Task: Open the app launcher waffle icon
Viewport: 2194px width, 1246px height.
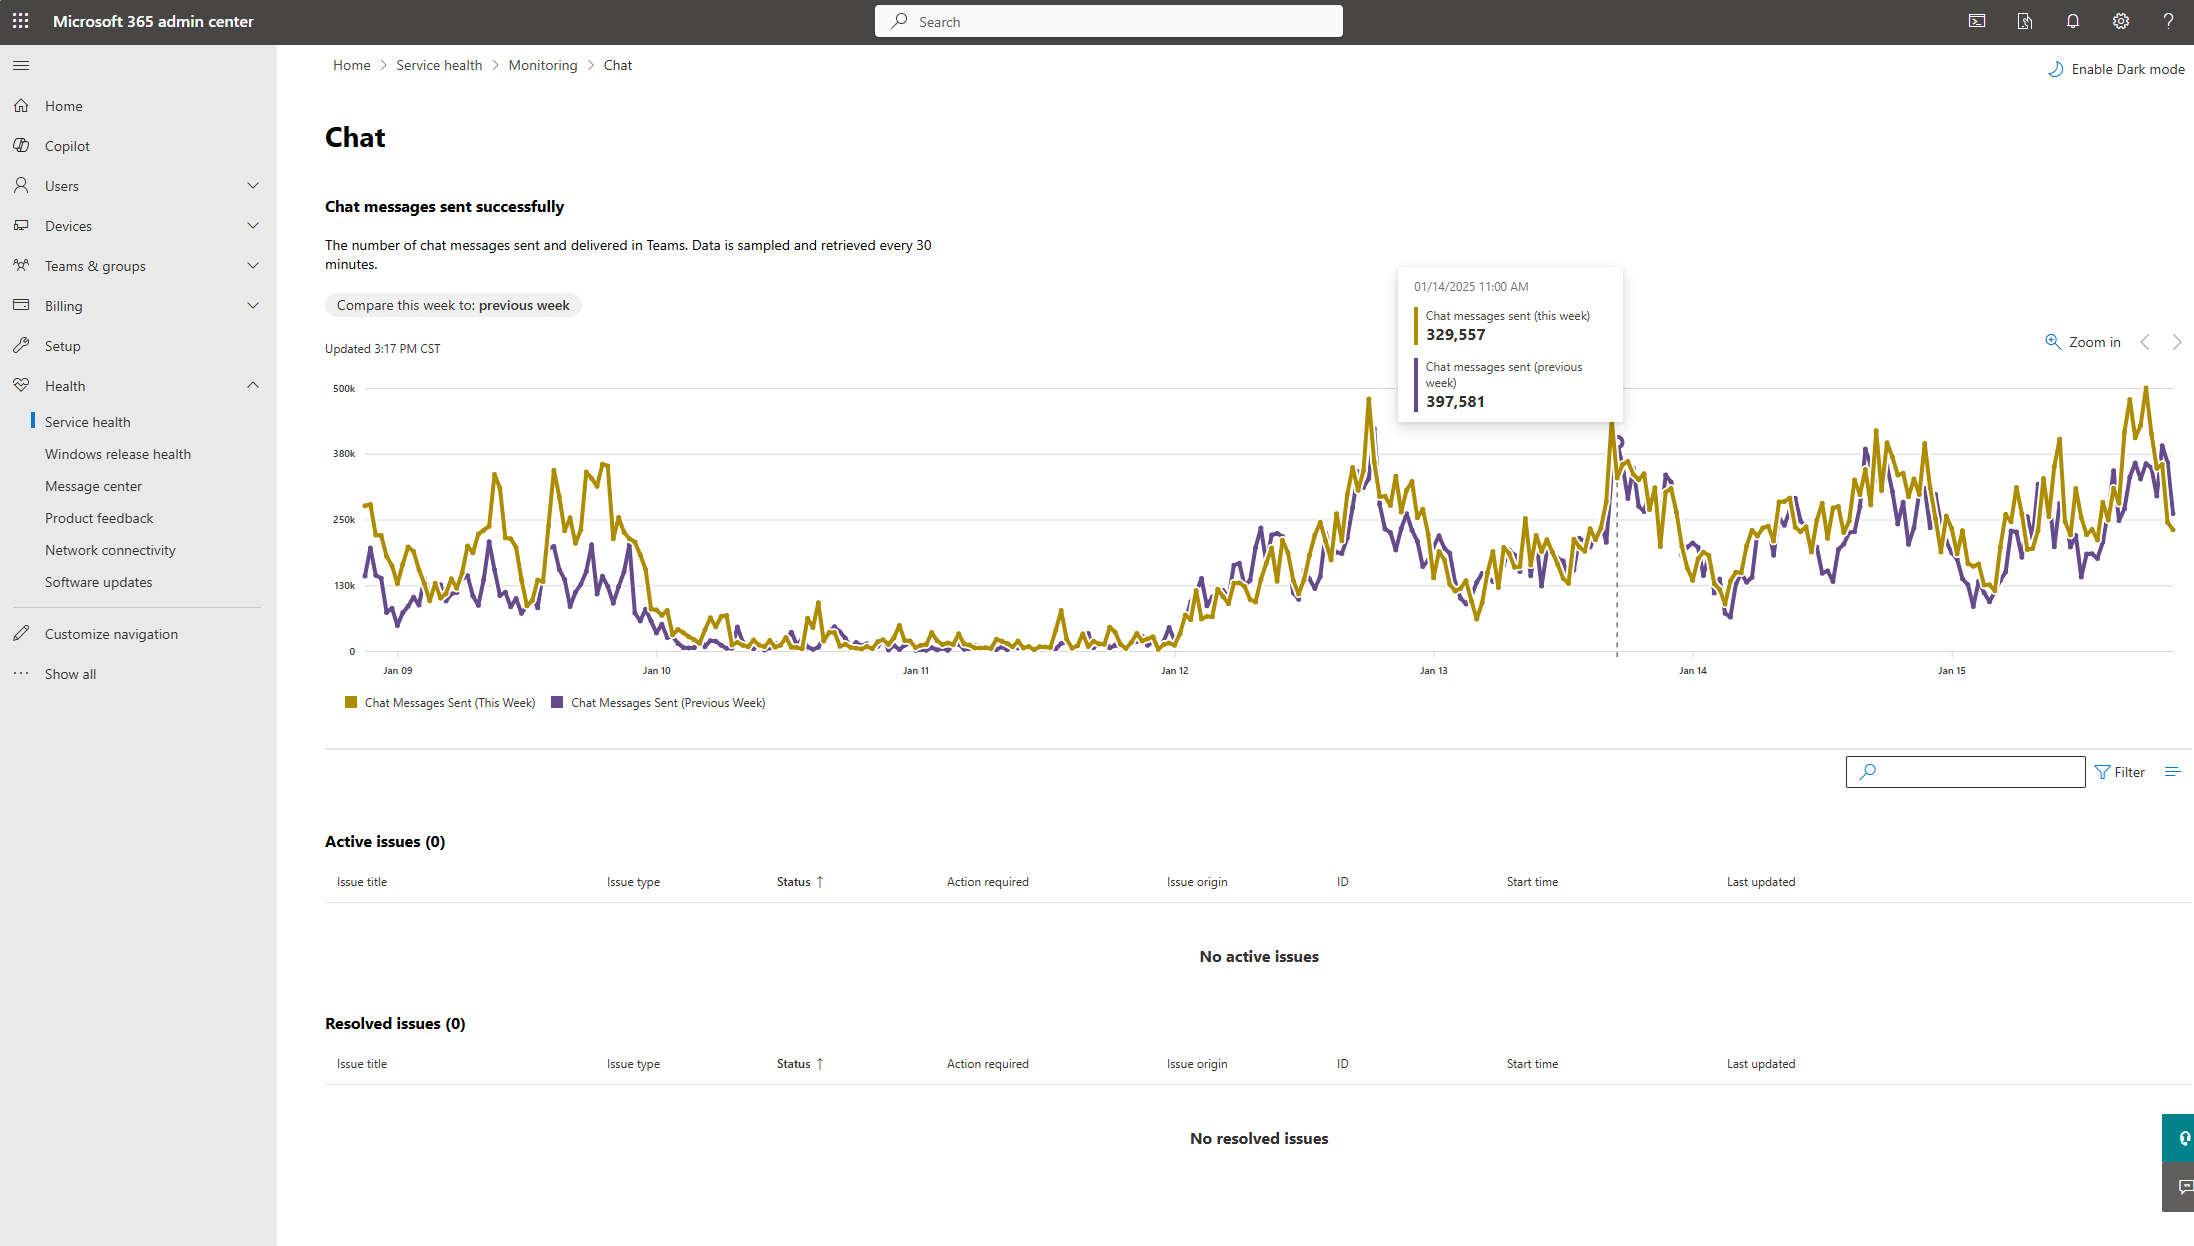Action: tap(21, 21)
